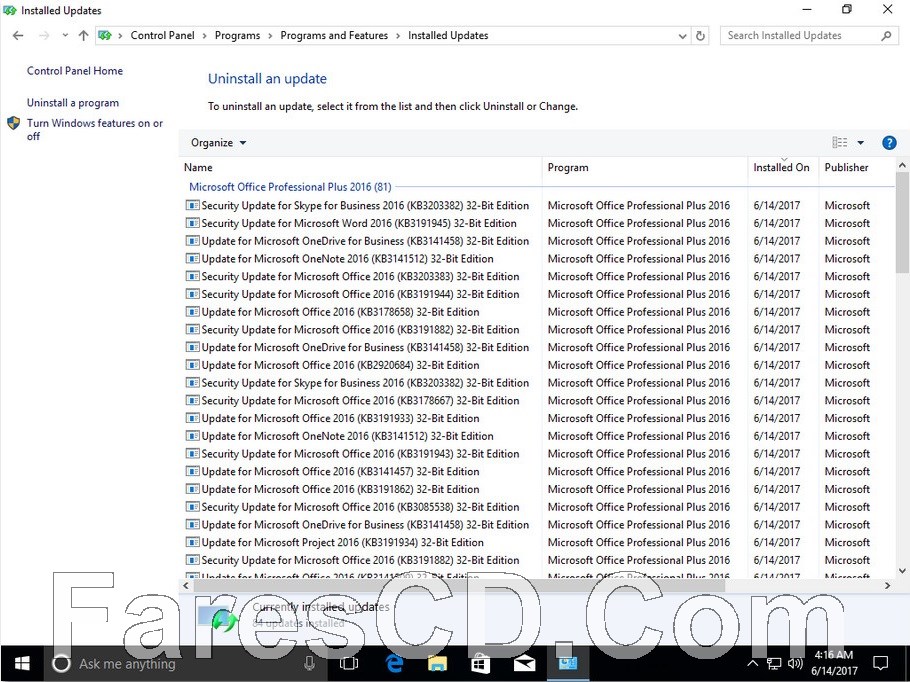Refresh the Installed Updates list
910x682 pixels.
click(x=700, y=35)
